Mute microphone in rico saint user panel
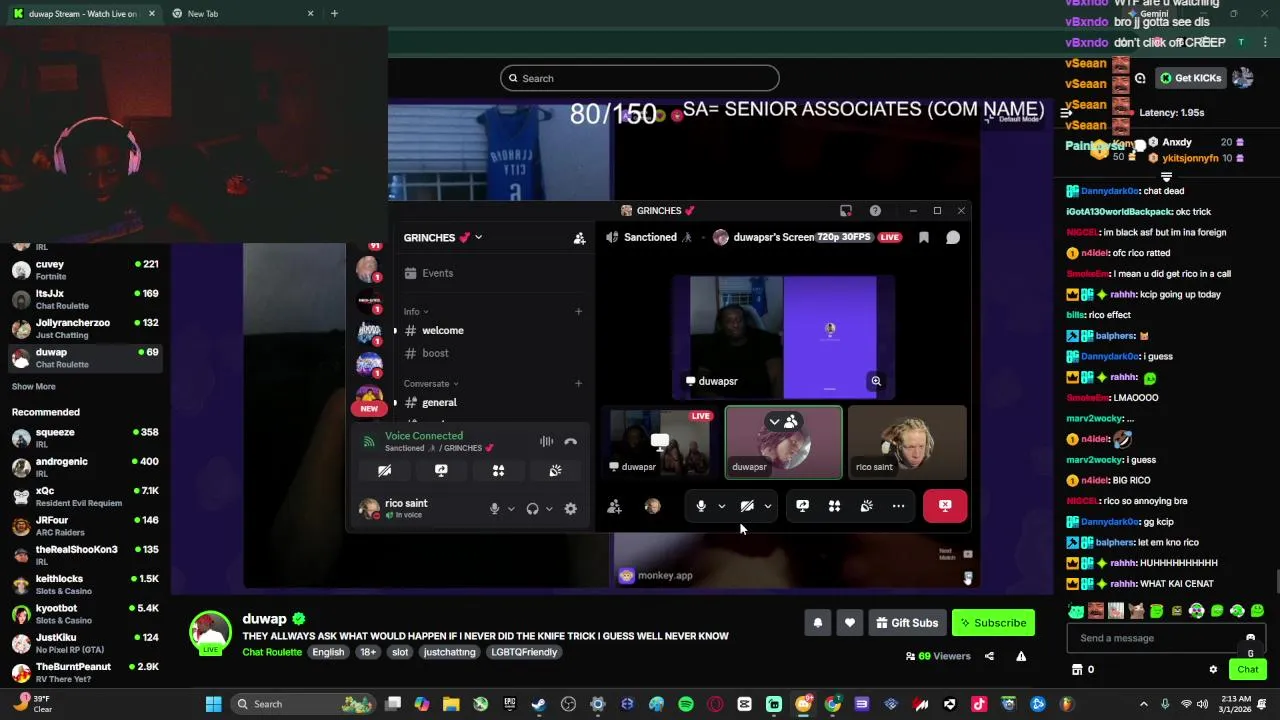 (494, 509)
